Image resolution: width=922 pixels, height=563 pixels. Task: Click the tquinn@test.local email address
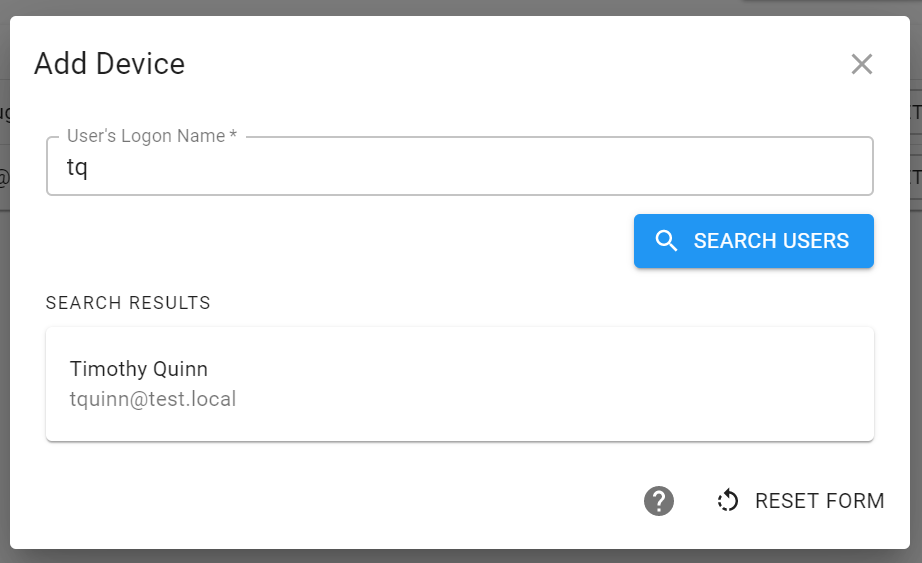tap(153, 399)
